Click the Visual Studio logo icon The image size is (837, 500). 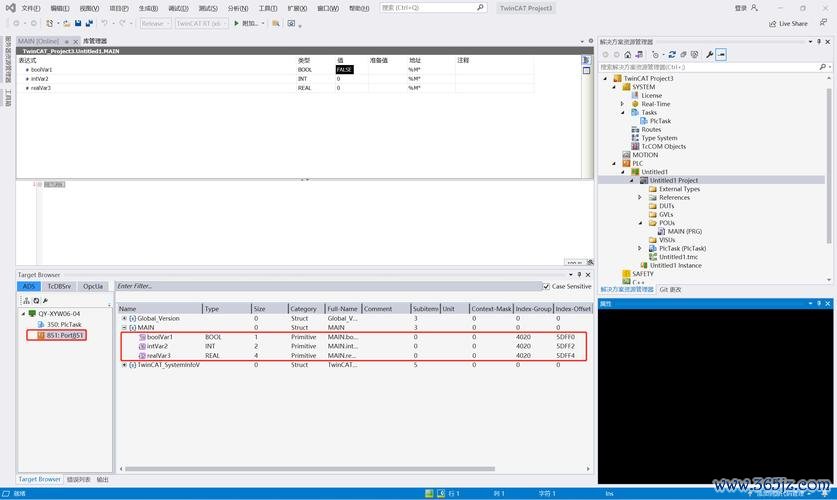pos(10,8)
